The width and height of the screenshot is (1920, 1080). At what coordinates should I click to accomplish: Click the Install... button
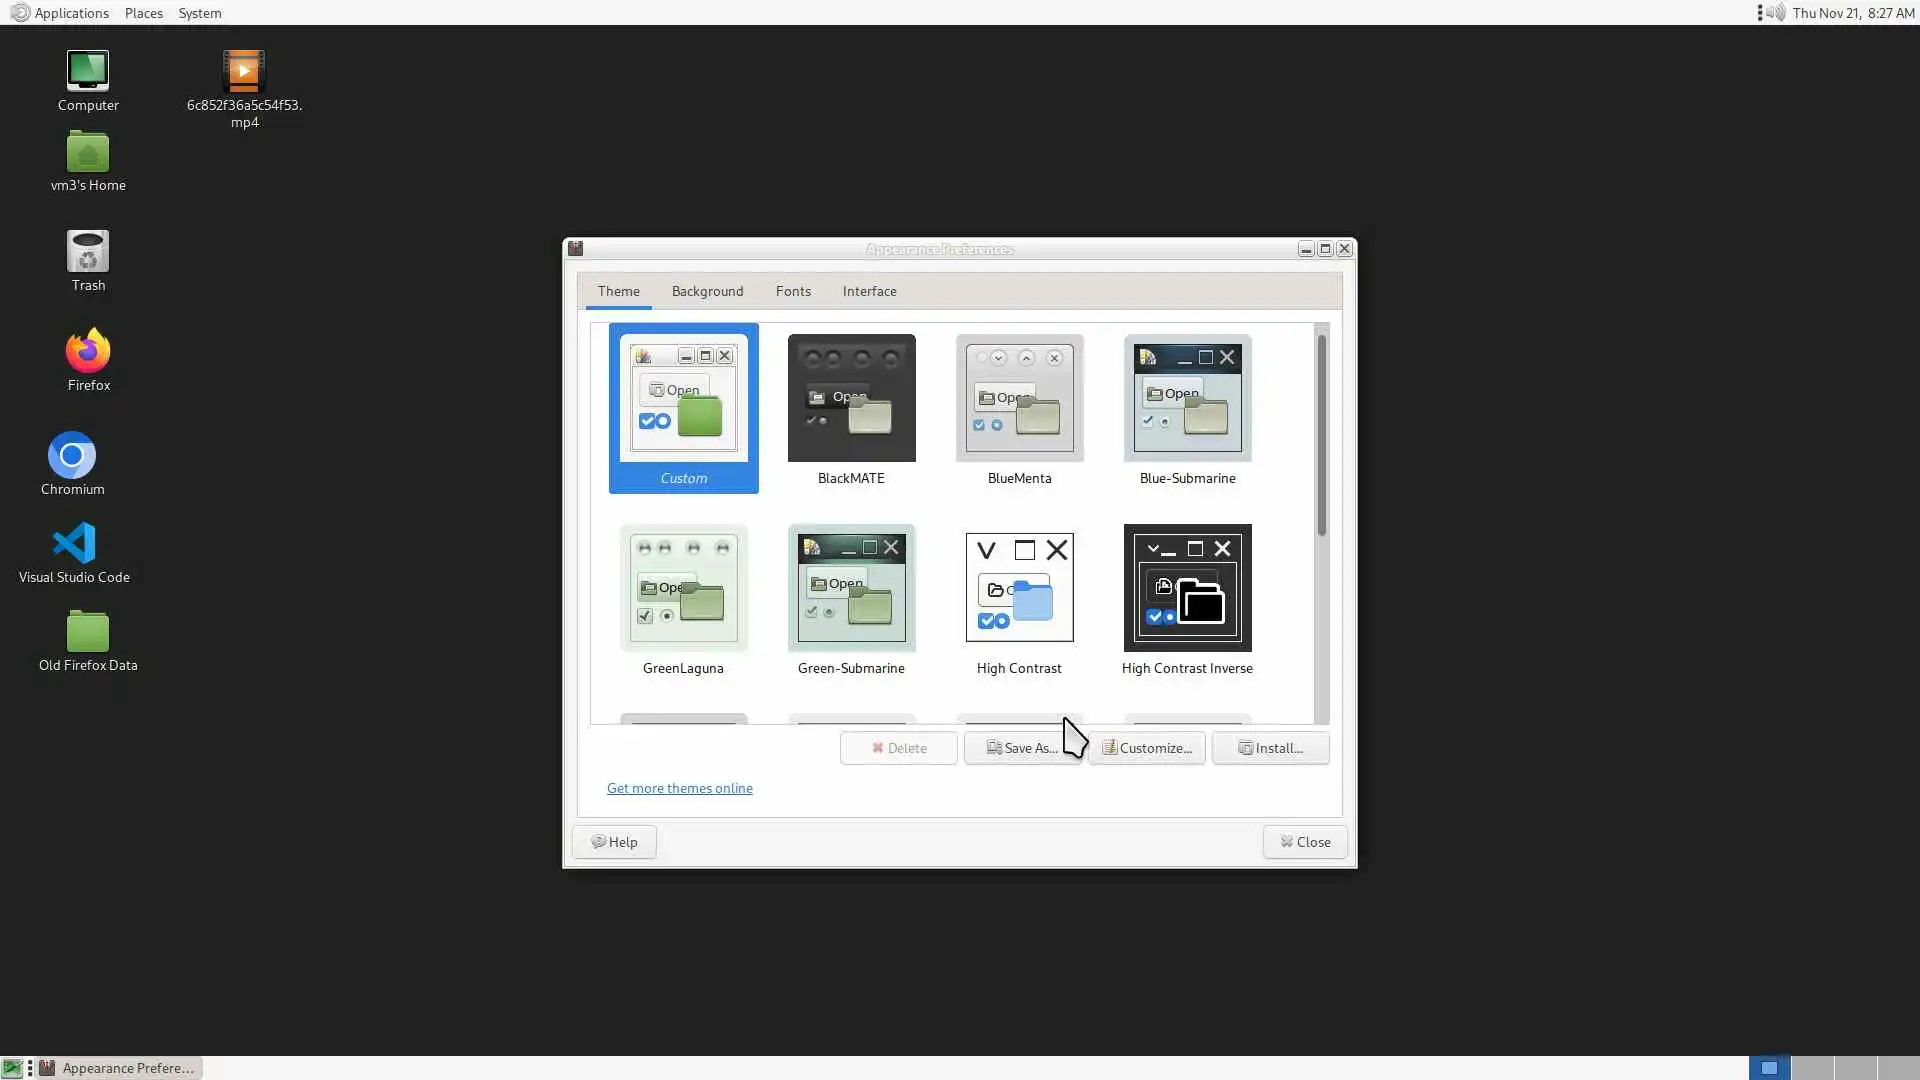pyautogui.click(x=1270, y=748)
